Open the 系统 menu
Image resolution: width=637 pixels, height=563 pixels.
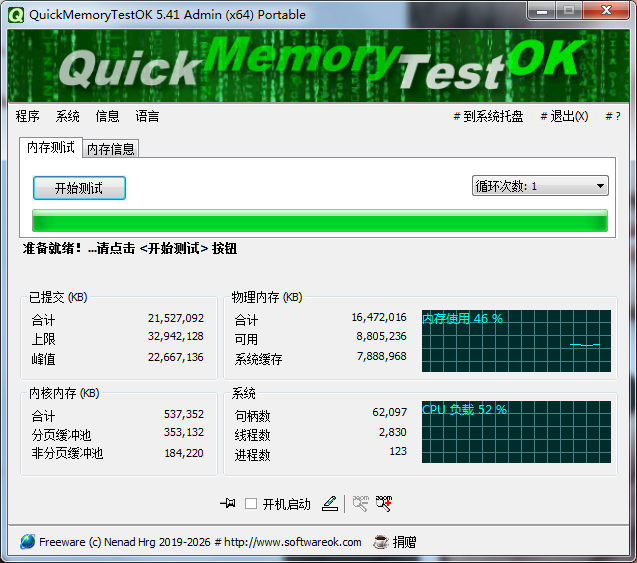[x=67, y=116]
